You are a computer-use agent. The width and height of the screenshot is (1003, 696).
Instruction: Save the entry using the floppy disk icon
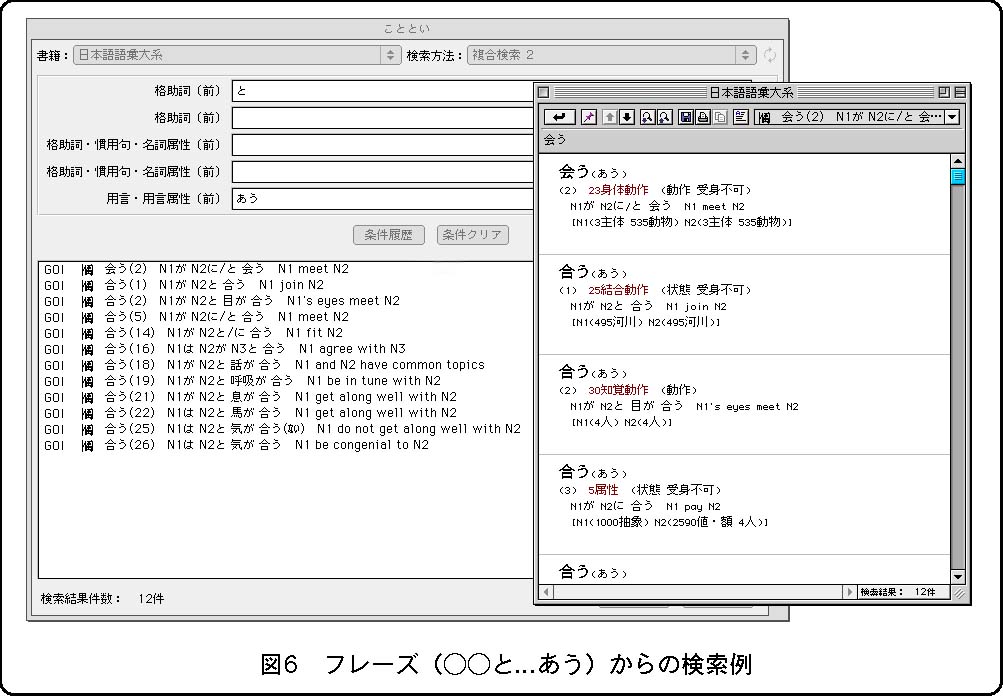coord(686,117)
